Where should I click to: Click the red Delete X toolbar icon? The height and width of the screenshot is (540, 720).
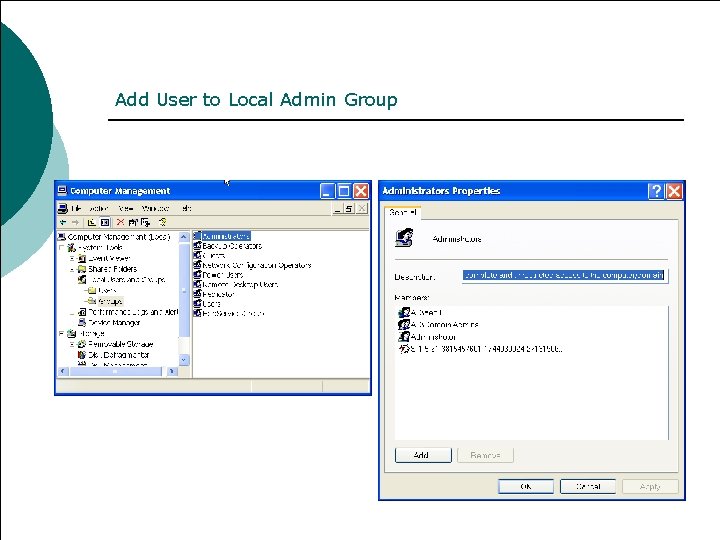120,222
